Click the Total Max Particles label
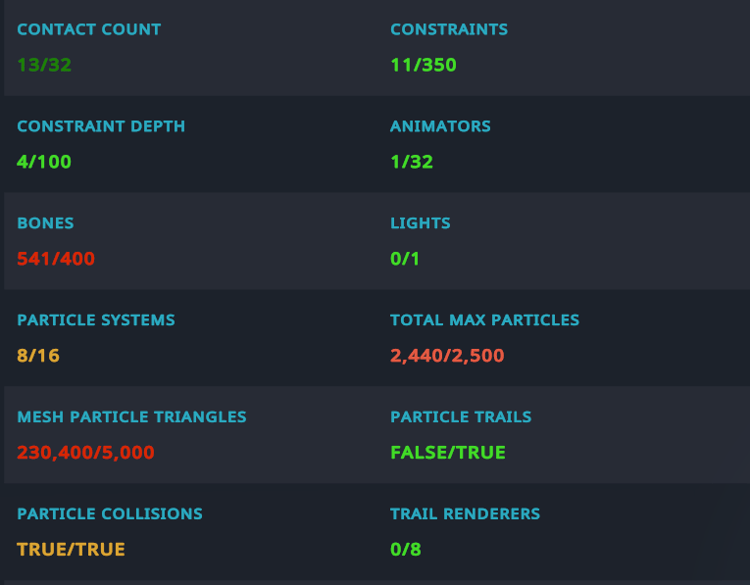 [485, 320]
